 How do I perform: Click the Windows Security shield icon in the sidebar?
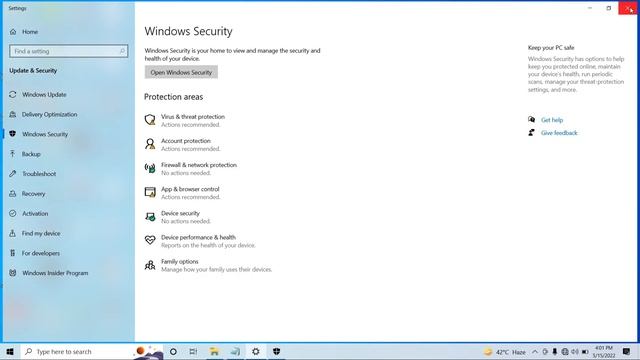click(13, 134)
